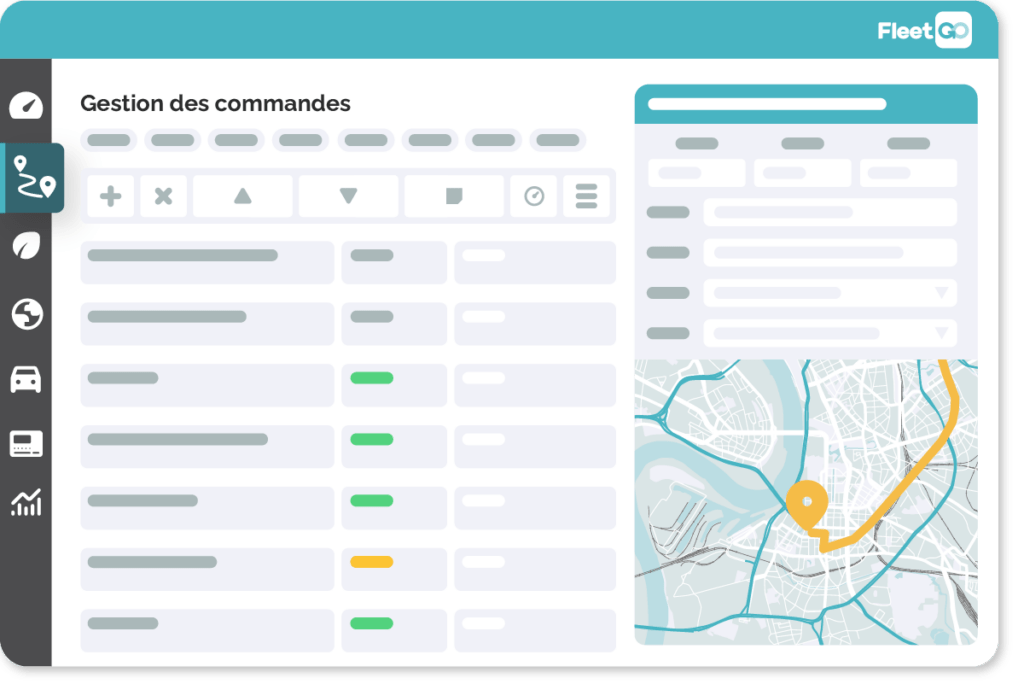This screenshot has height=684, width=1024.
Task: Move order up with triangle button
Action: pyautogui.click(x=243, y=196)
